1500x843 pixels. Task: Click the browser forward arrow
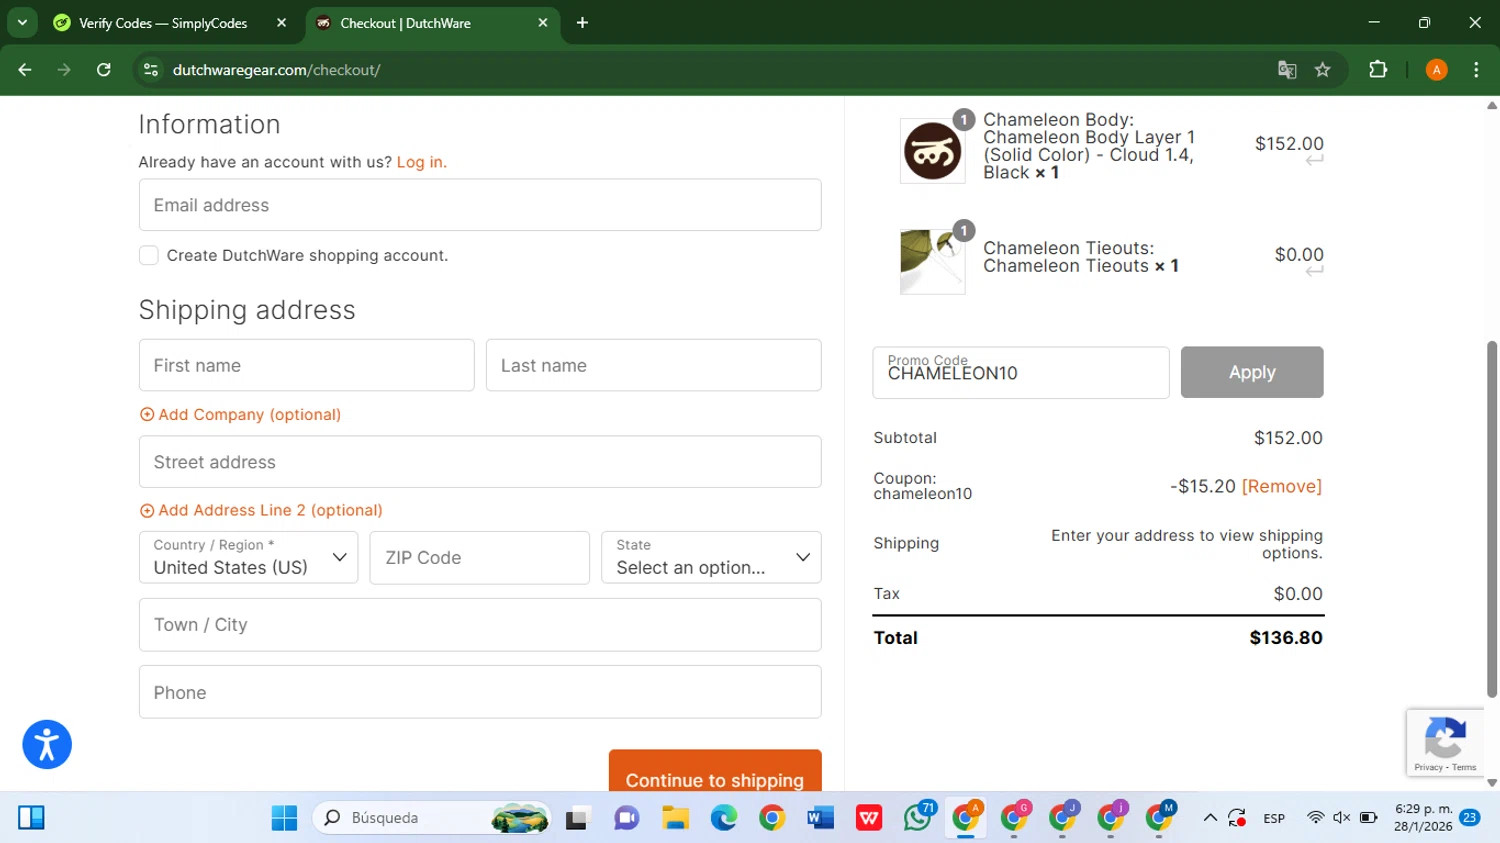point(64,70)
